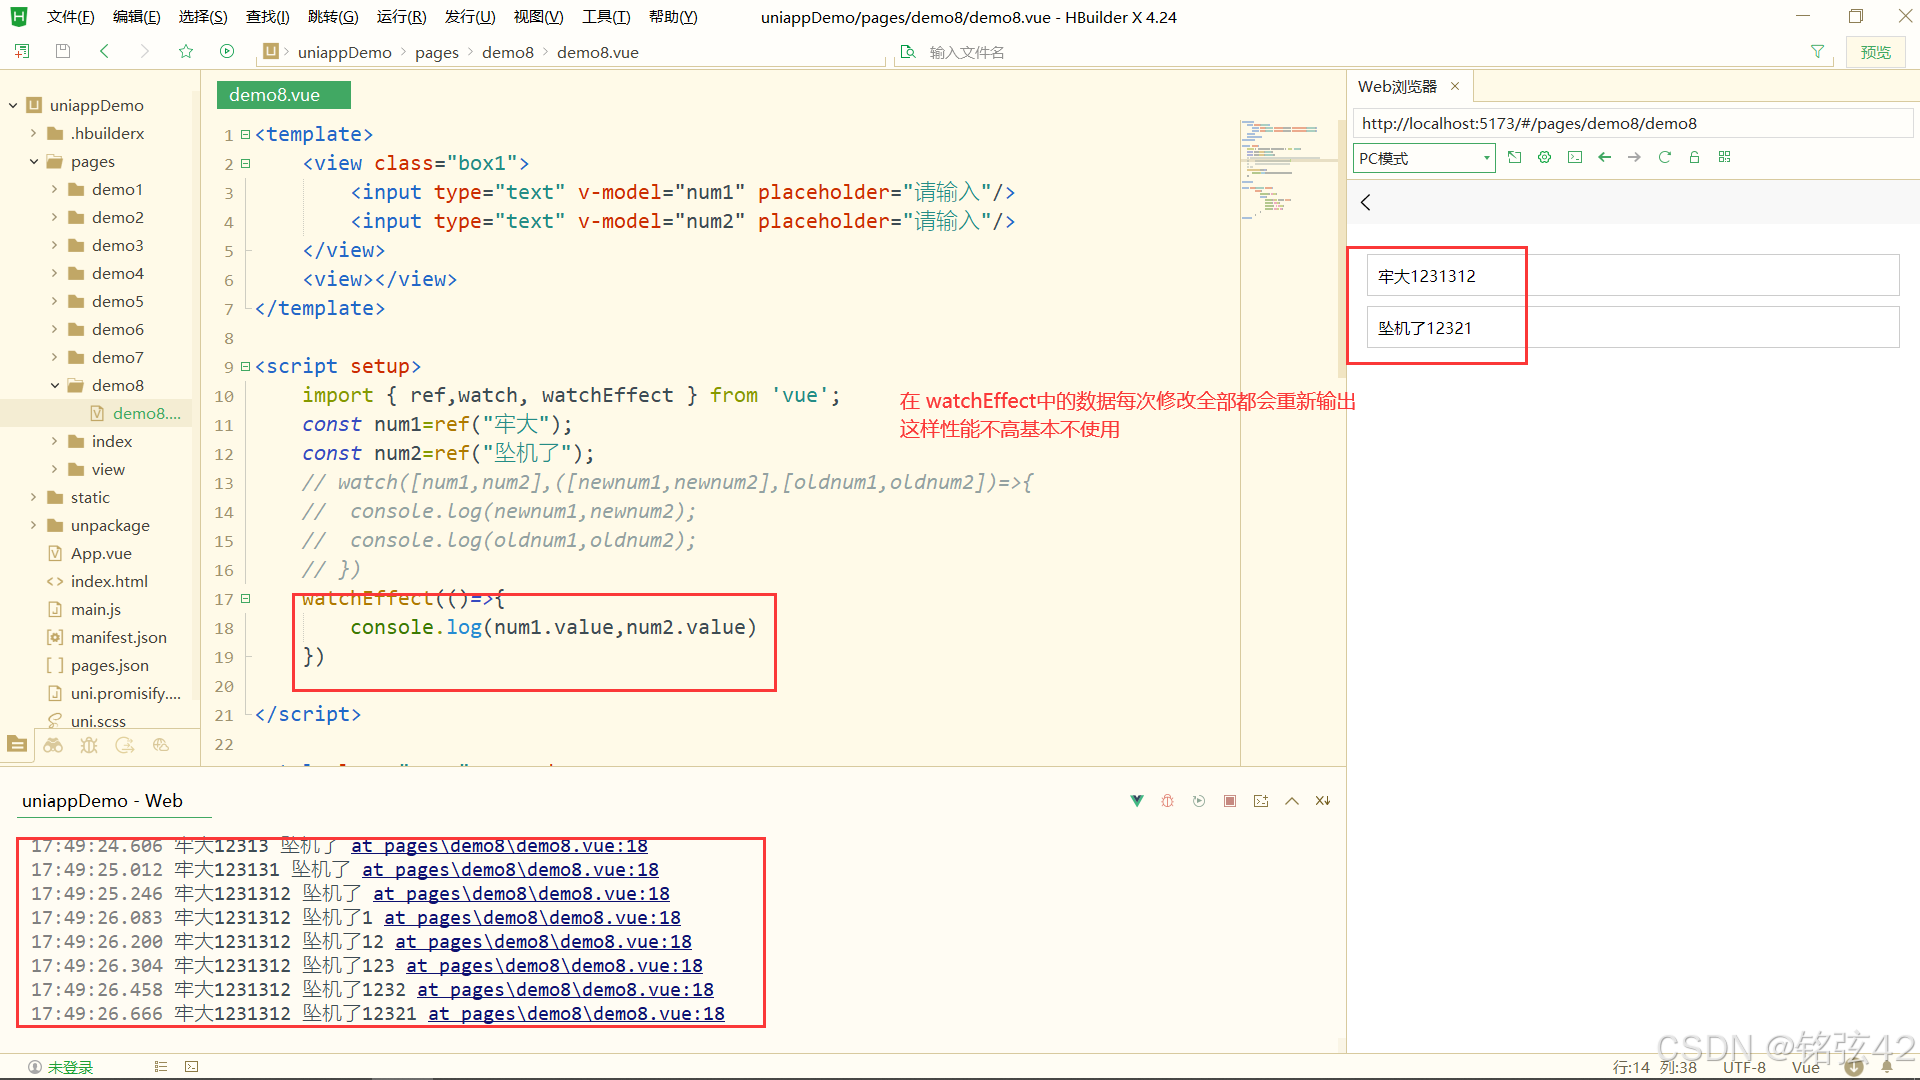Viewport: 1920px width, 1080px height.
Task: Open browser devtools terminal icon
Action: [x=1575, y=157]
